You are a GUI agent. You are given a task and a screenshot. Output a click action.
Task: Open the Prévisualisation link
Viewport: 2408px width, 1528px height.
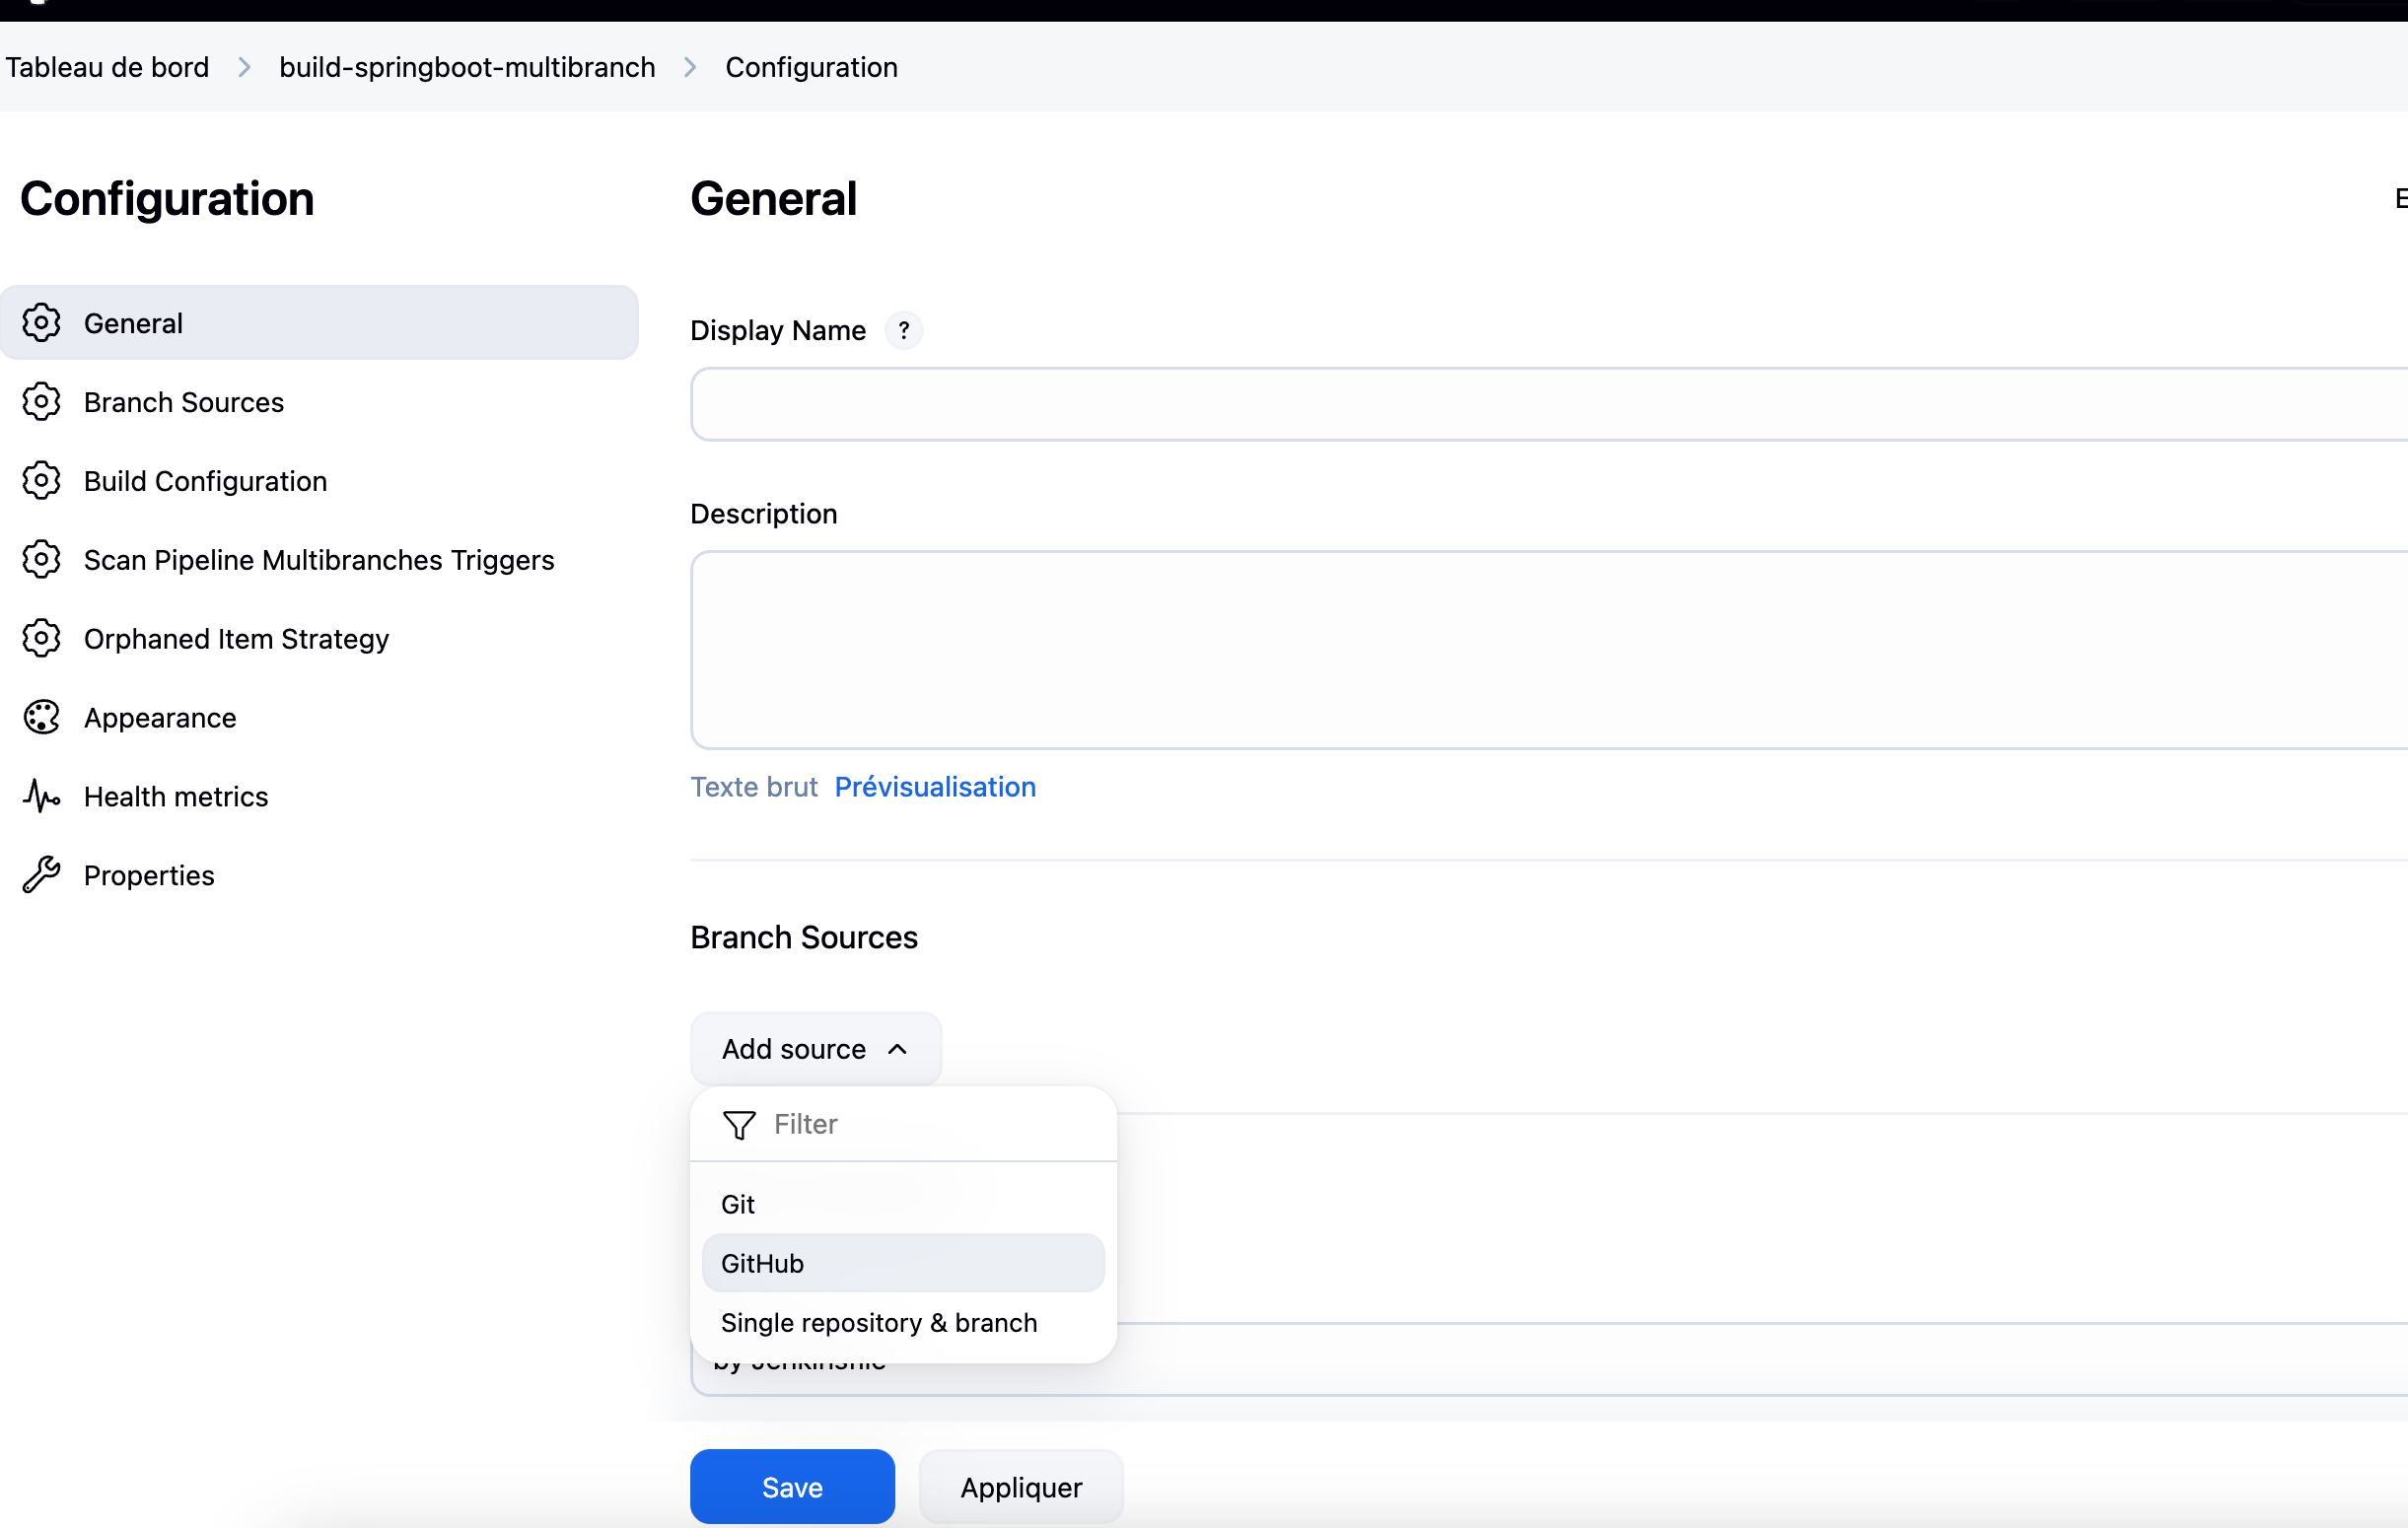point(934,787)
